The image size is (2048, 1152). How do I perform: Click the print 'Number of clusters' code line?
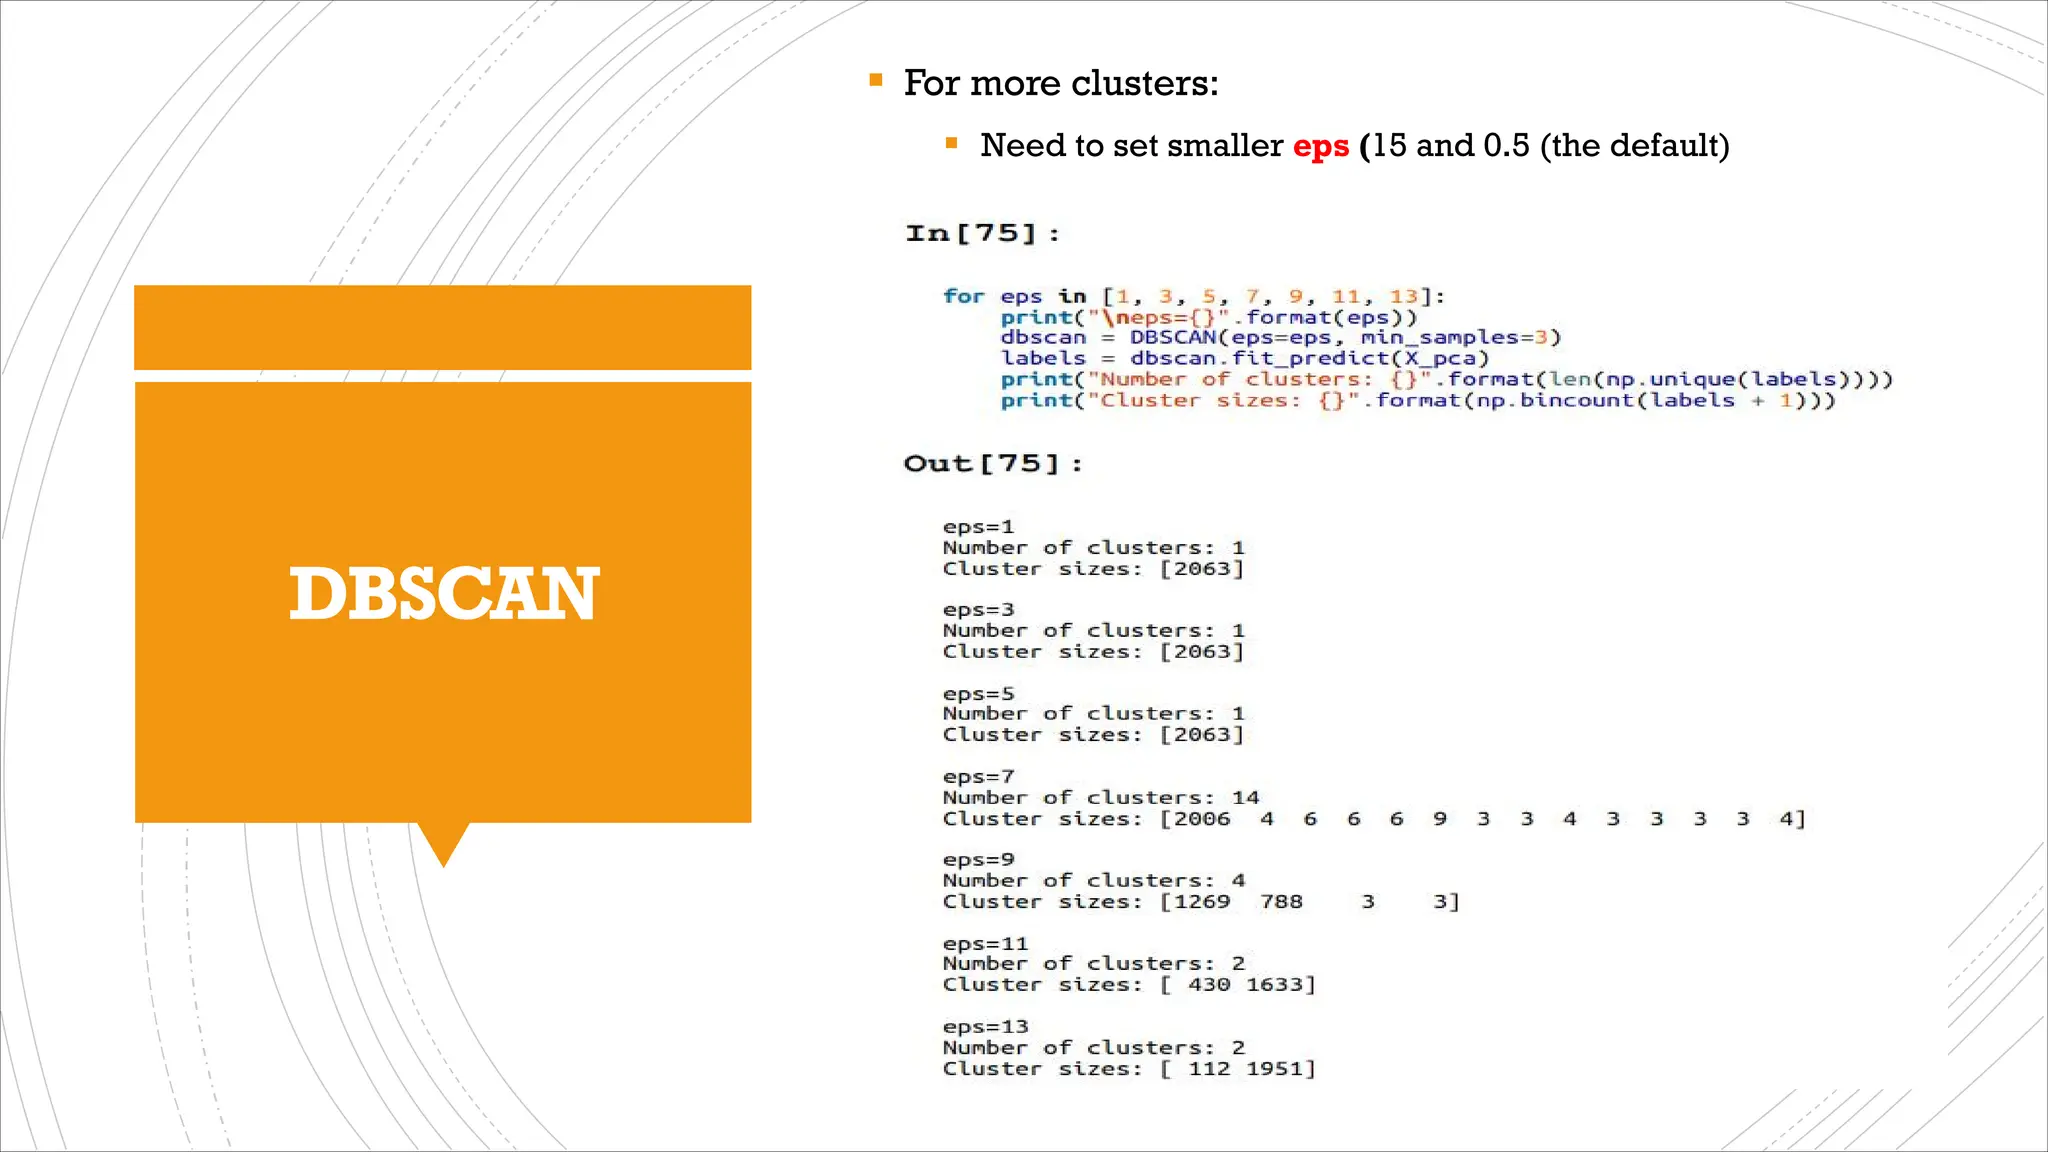pyautogui.click(x=1447, y=379)
